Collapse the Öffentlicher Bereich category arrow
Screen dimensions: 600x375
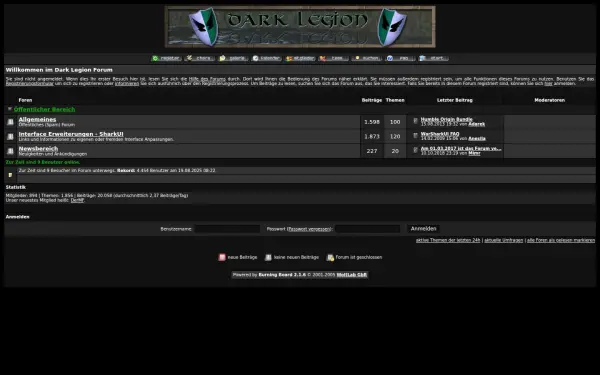tap(10, 109)
